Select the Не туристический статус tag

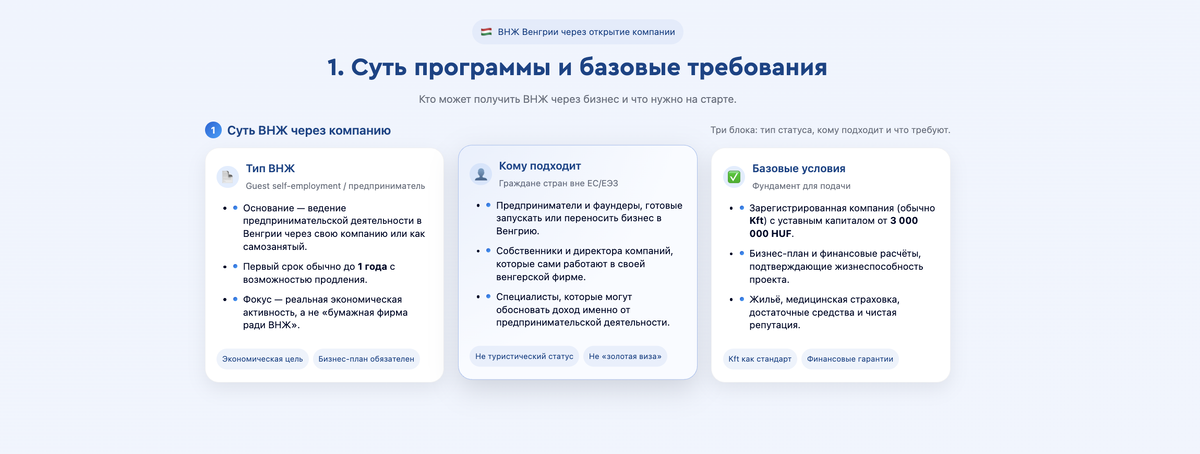(x=524, y=356)
